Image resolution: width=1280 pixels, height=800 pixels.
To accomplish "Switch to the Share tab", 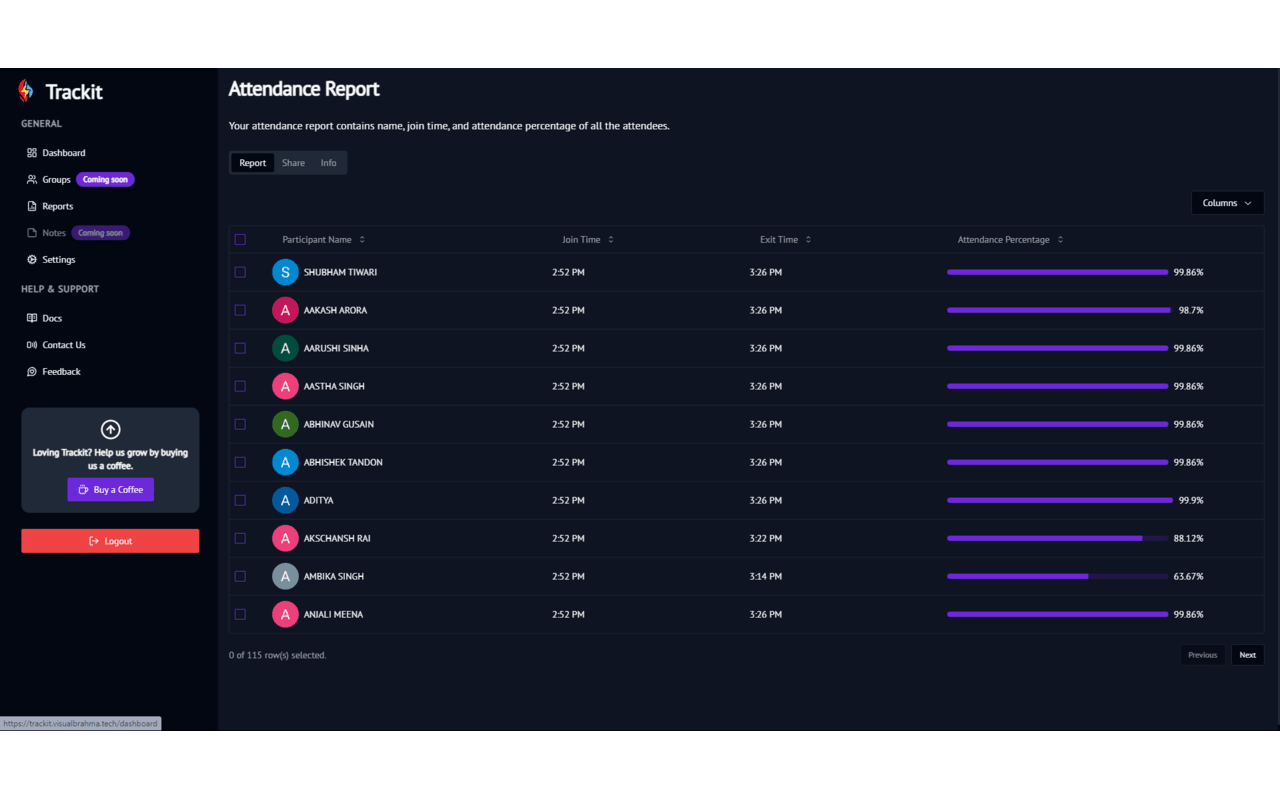I will coord(293,163).
